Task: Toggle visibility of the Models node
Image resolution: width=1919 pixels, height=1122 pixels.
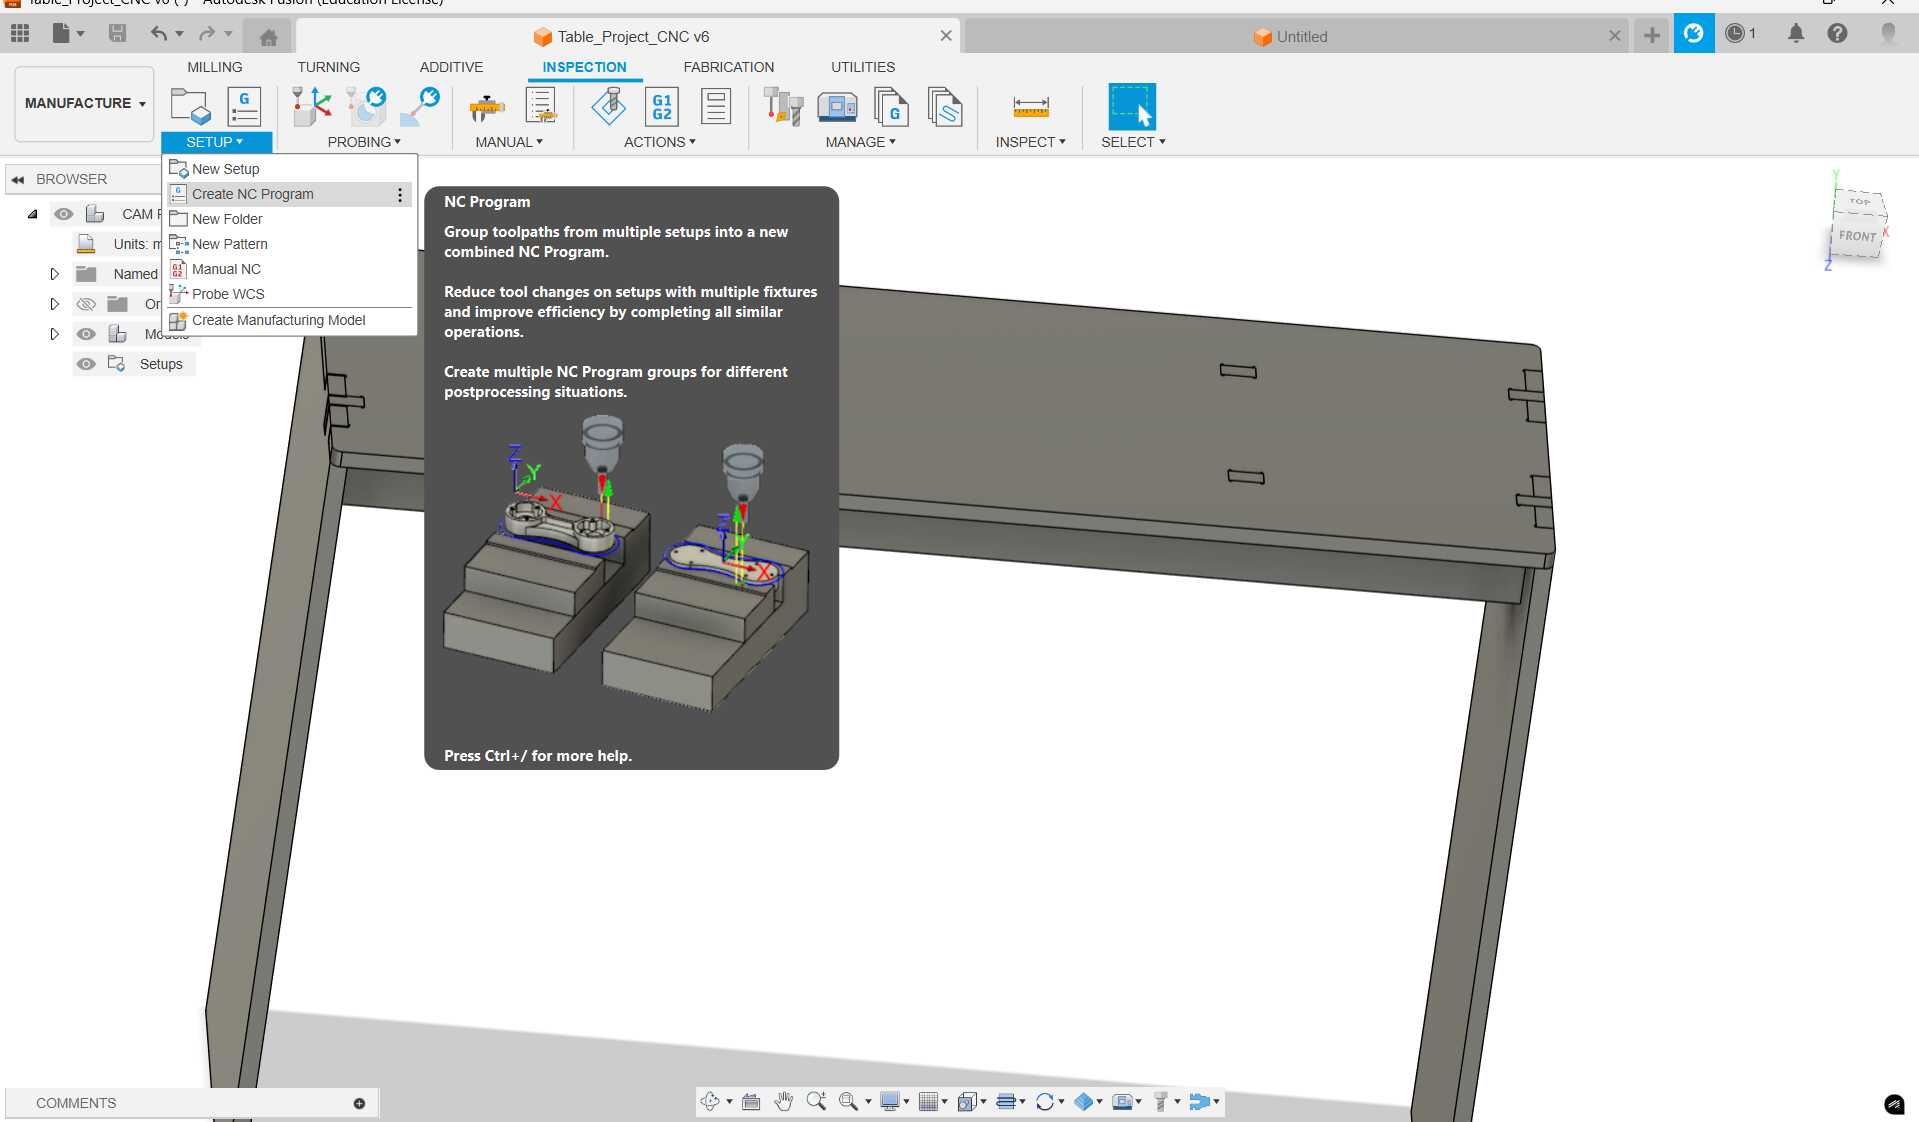Action: click(x=87, y=334)
